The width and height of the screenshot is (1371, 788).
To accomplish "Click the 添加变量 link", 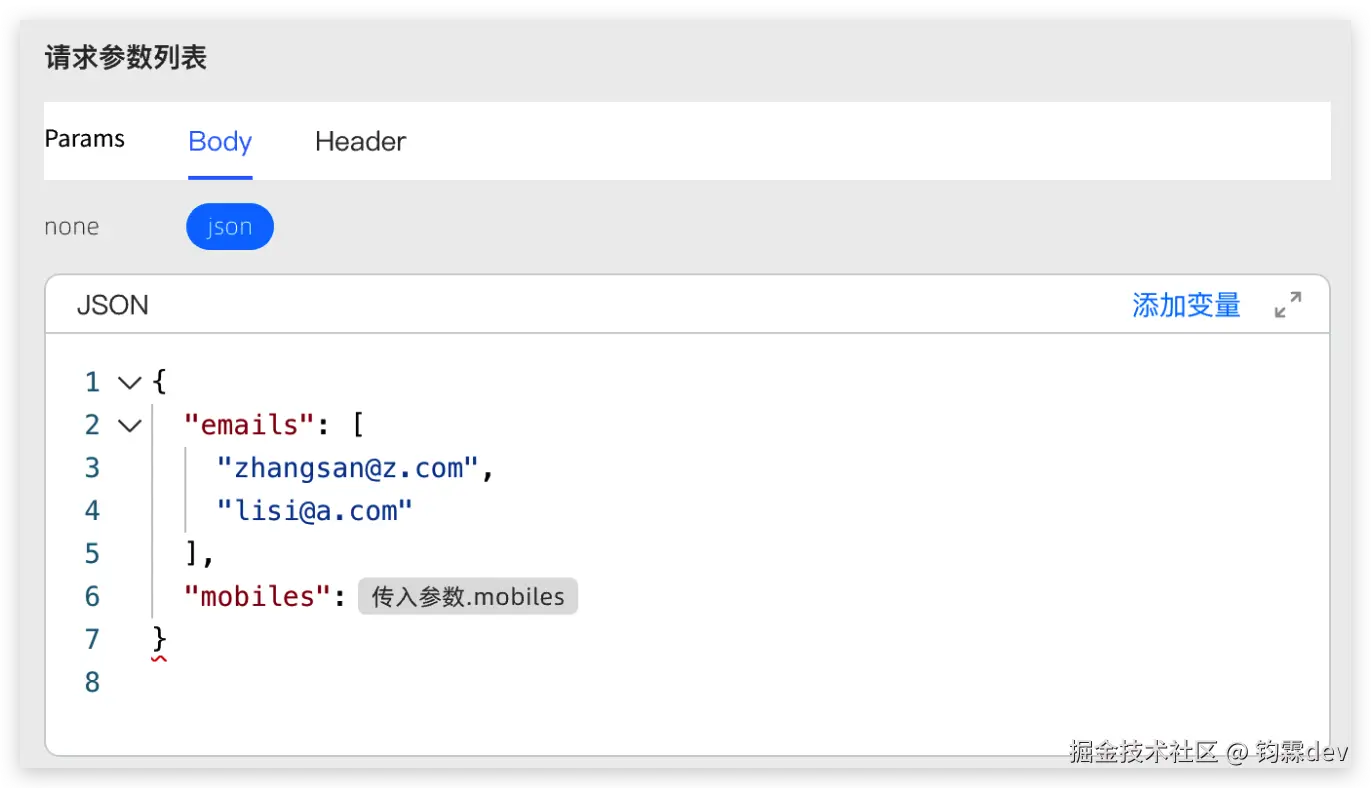I will point(1186,305).
